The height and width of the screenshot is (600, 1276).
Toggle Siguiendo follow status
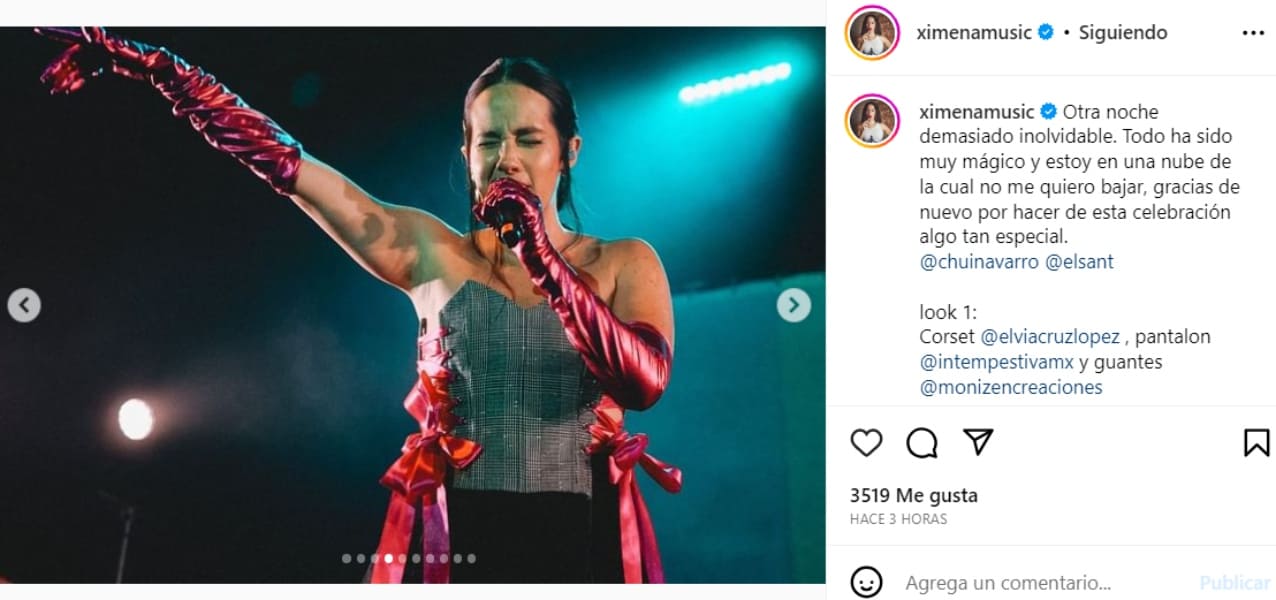1123,33
